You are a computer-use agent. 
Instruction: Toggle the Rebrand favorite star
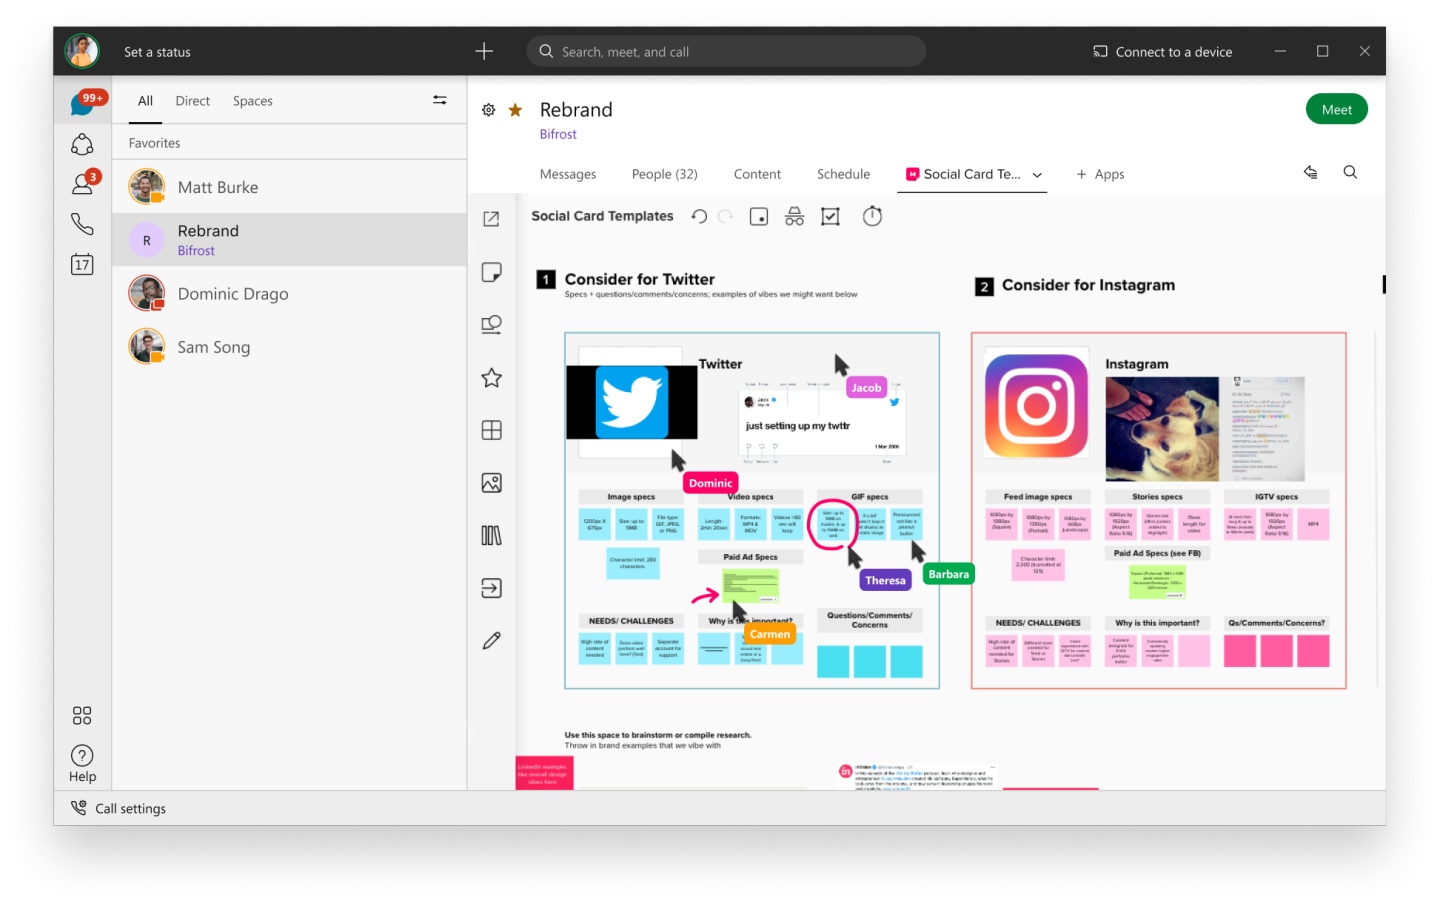515,110
